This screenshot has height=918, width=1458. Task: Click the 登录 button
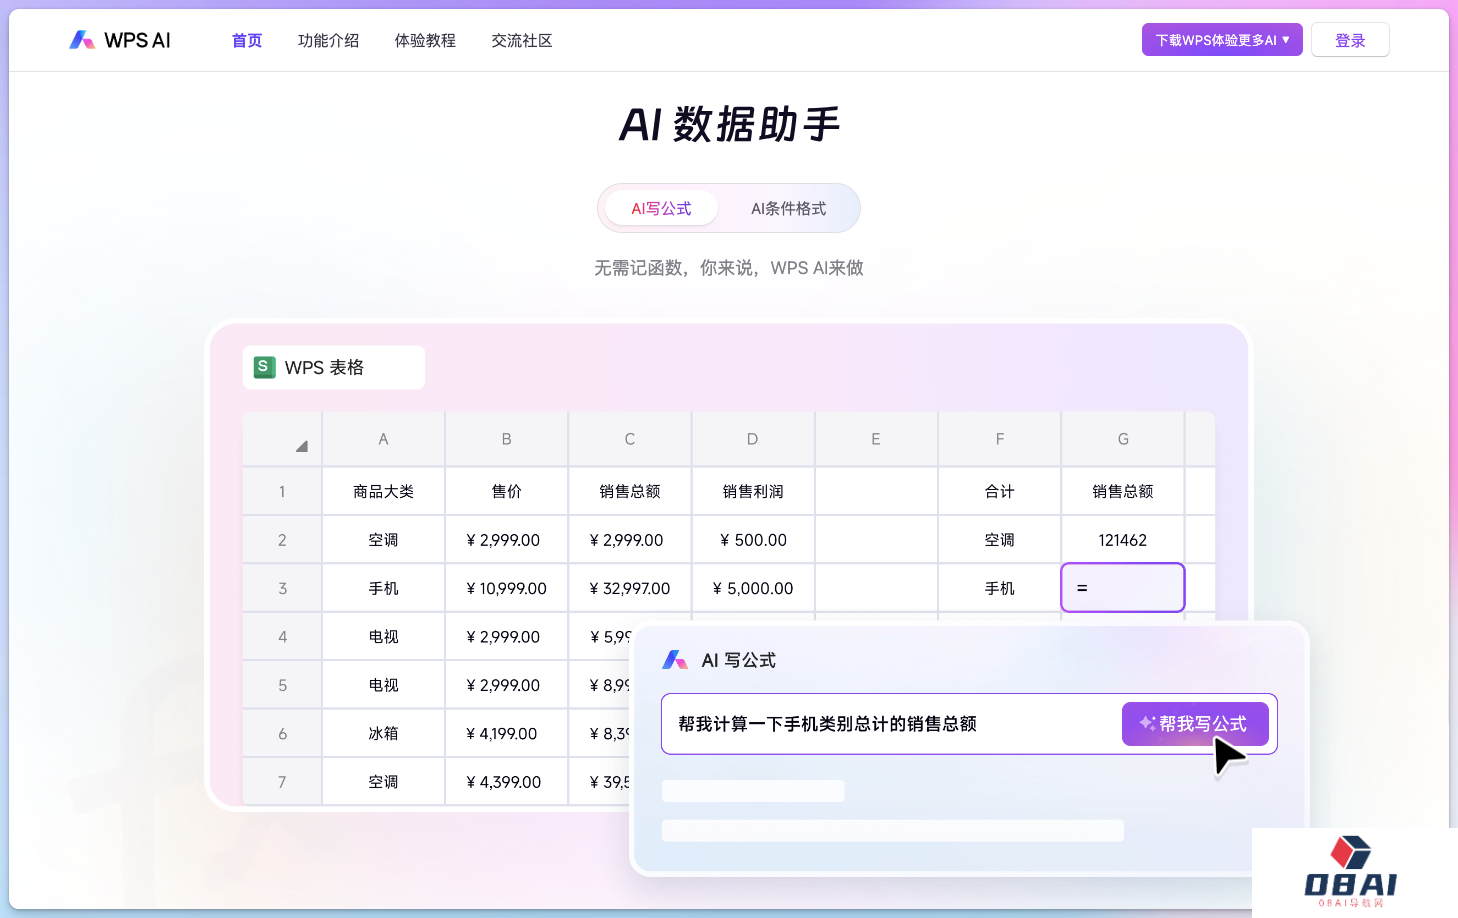[x=1349, y=40]
